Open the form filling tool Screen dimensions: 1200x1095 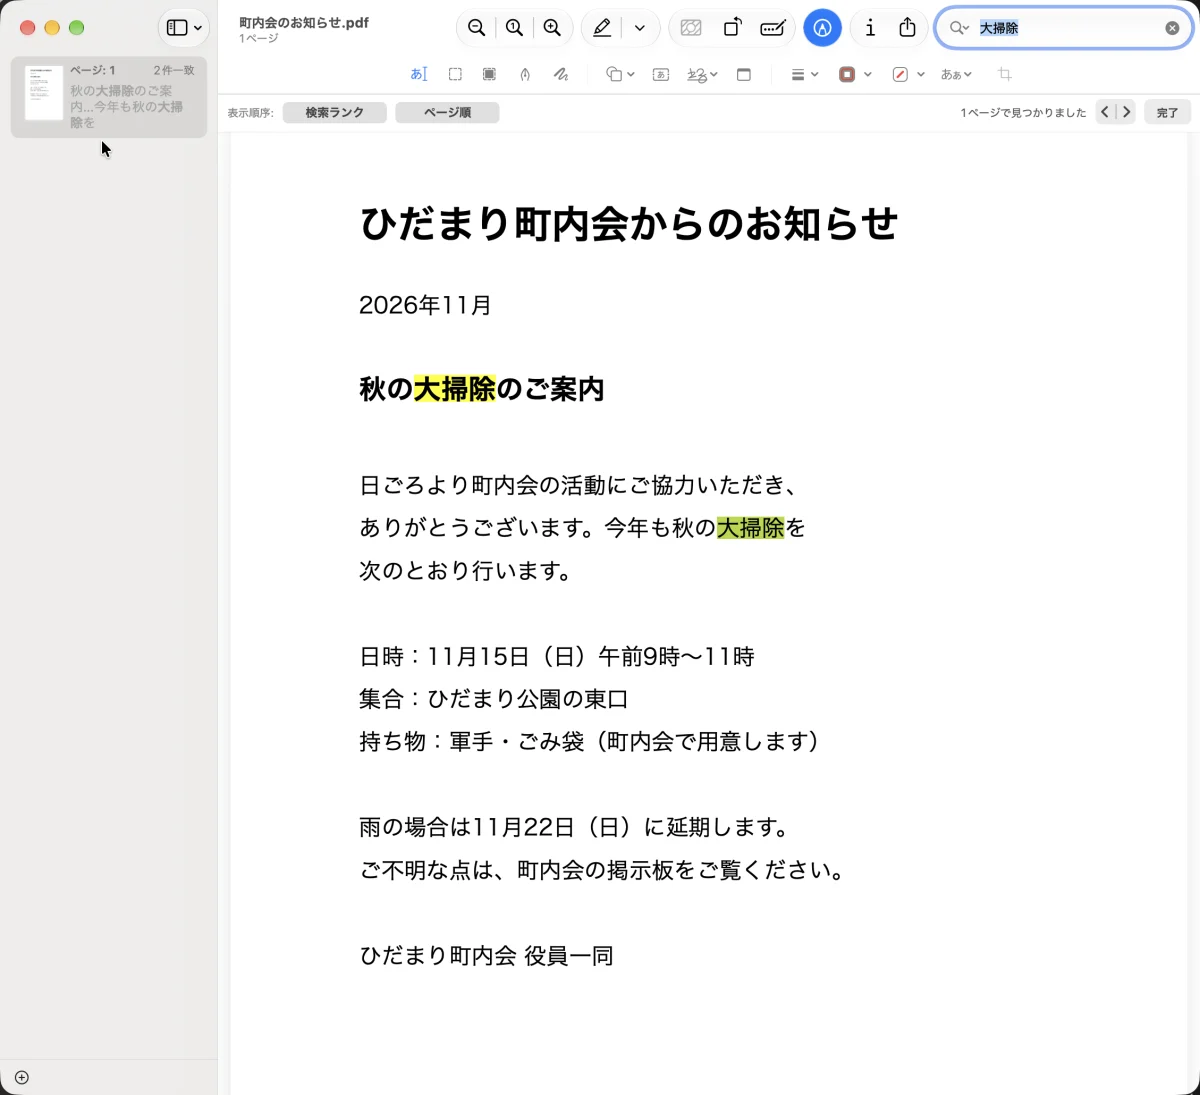click(773, 28)
